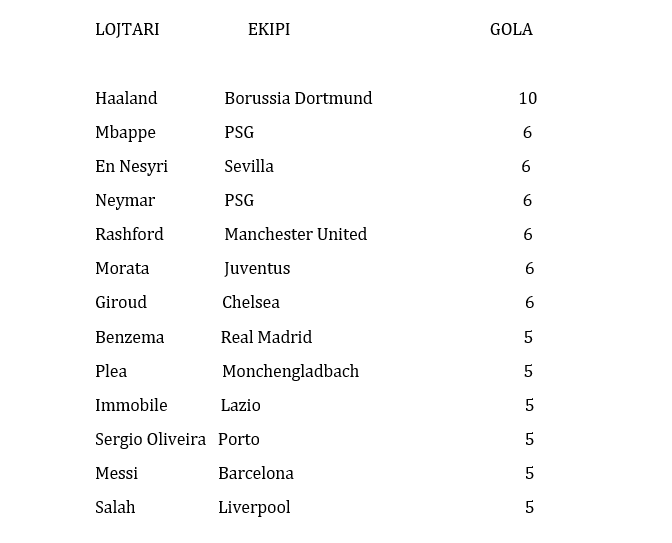Click the Sevilla team entry
Image resolution: width=672 pixels, height=543 pixels.
click(x=249, y=166)
